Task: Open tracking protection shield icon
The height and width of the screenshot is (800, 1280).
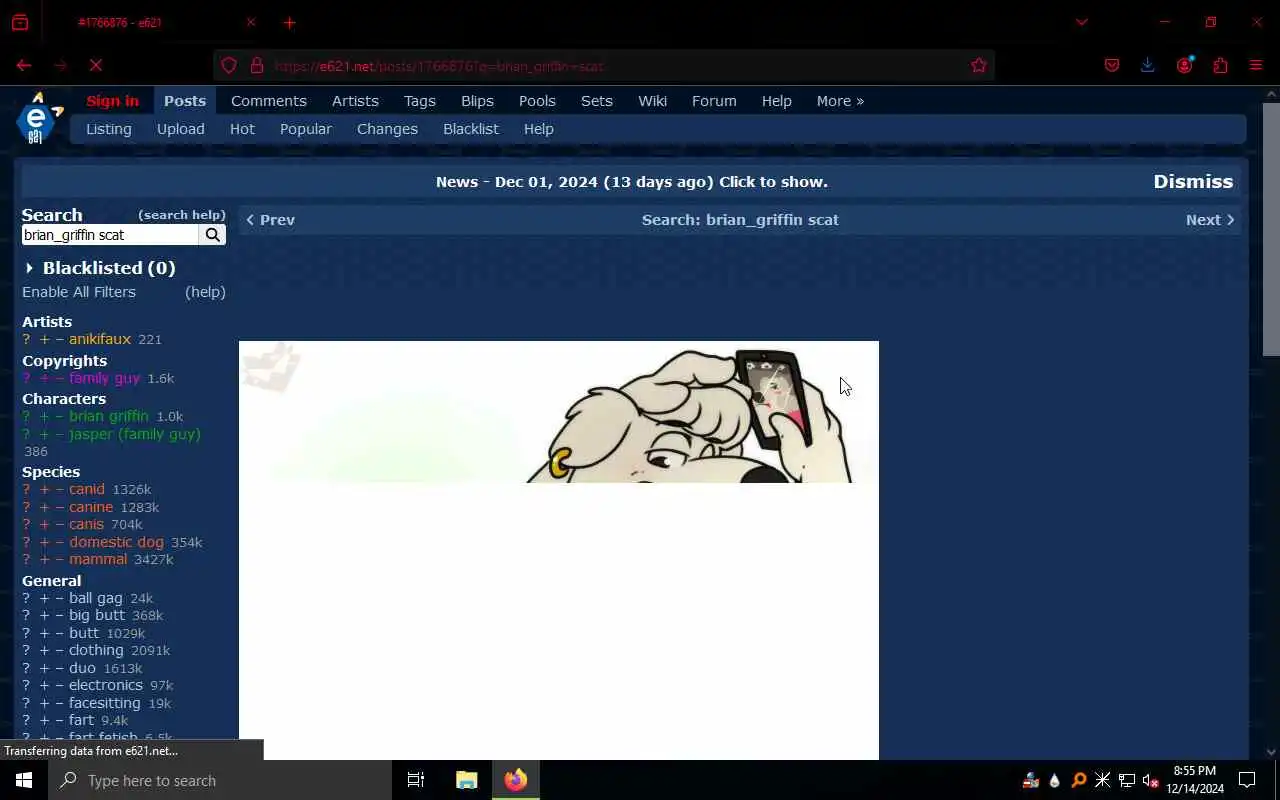Action: click(229, 66)
